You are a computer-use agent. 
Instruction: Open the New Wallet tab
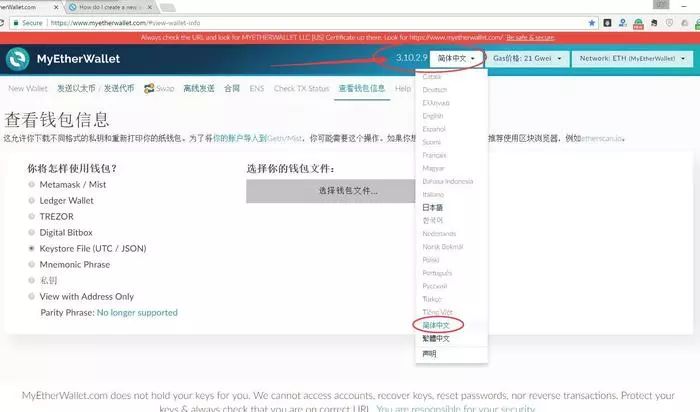[28, 88]
